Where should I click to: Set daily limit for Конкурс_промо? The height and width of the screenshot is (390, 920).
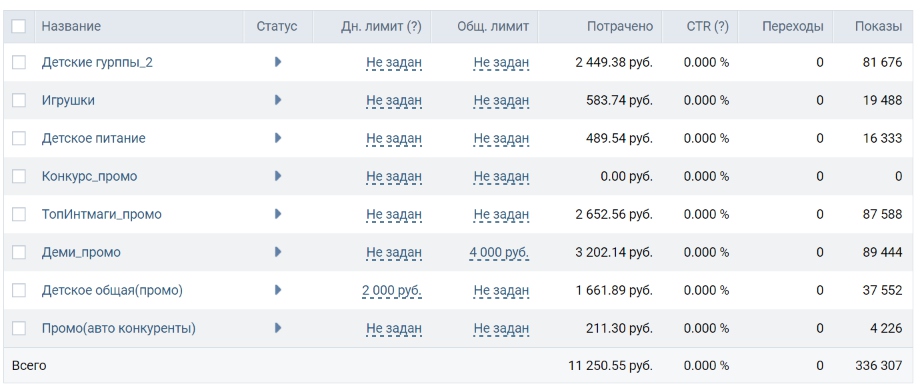394,177
